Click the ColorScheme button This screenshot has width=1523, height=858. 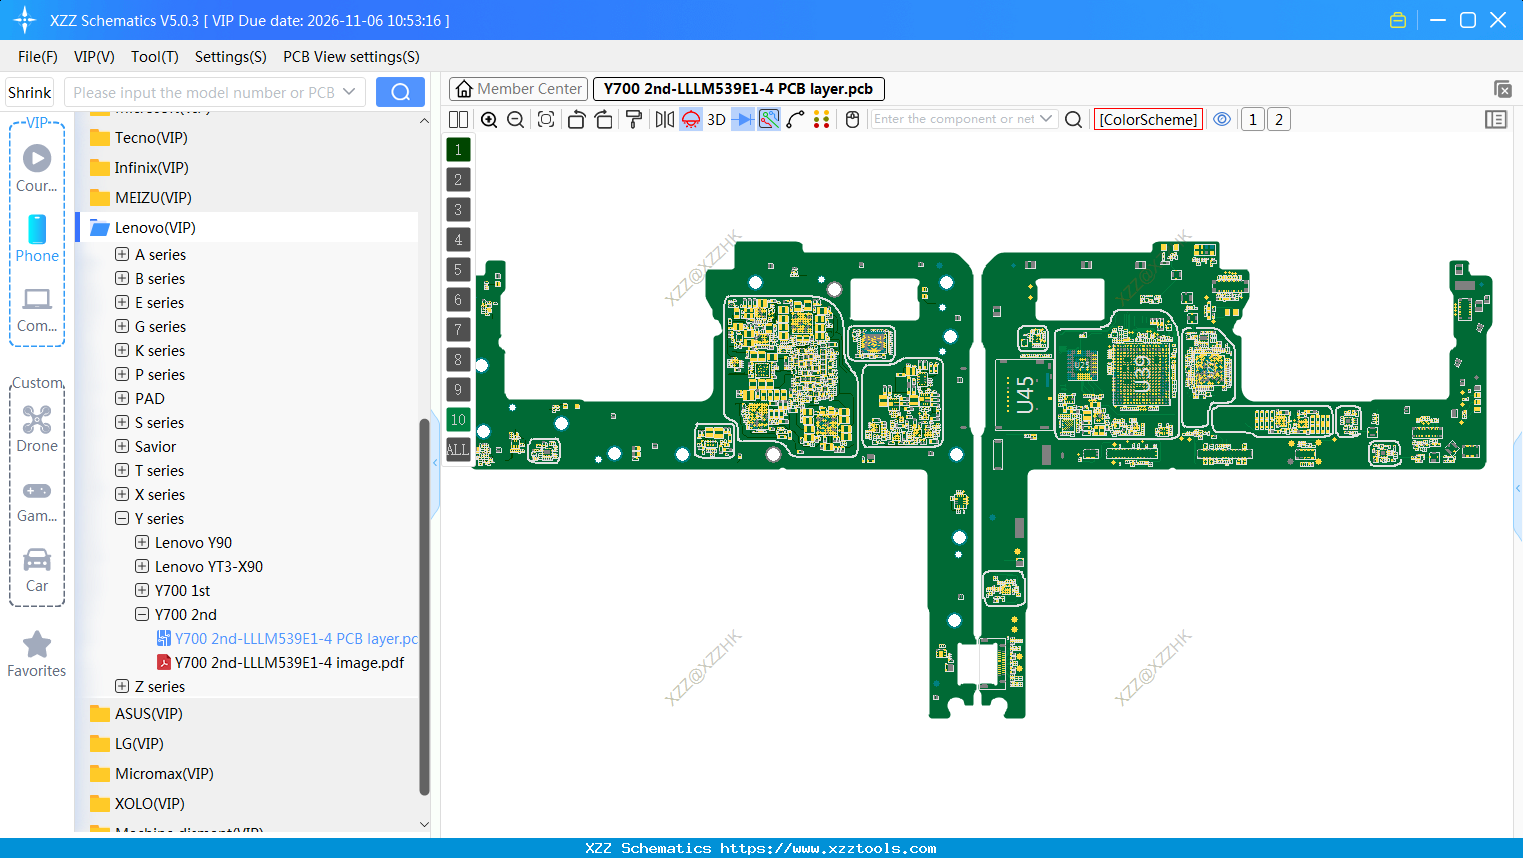click(1148, 119)
